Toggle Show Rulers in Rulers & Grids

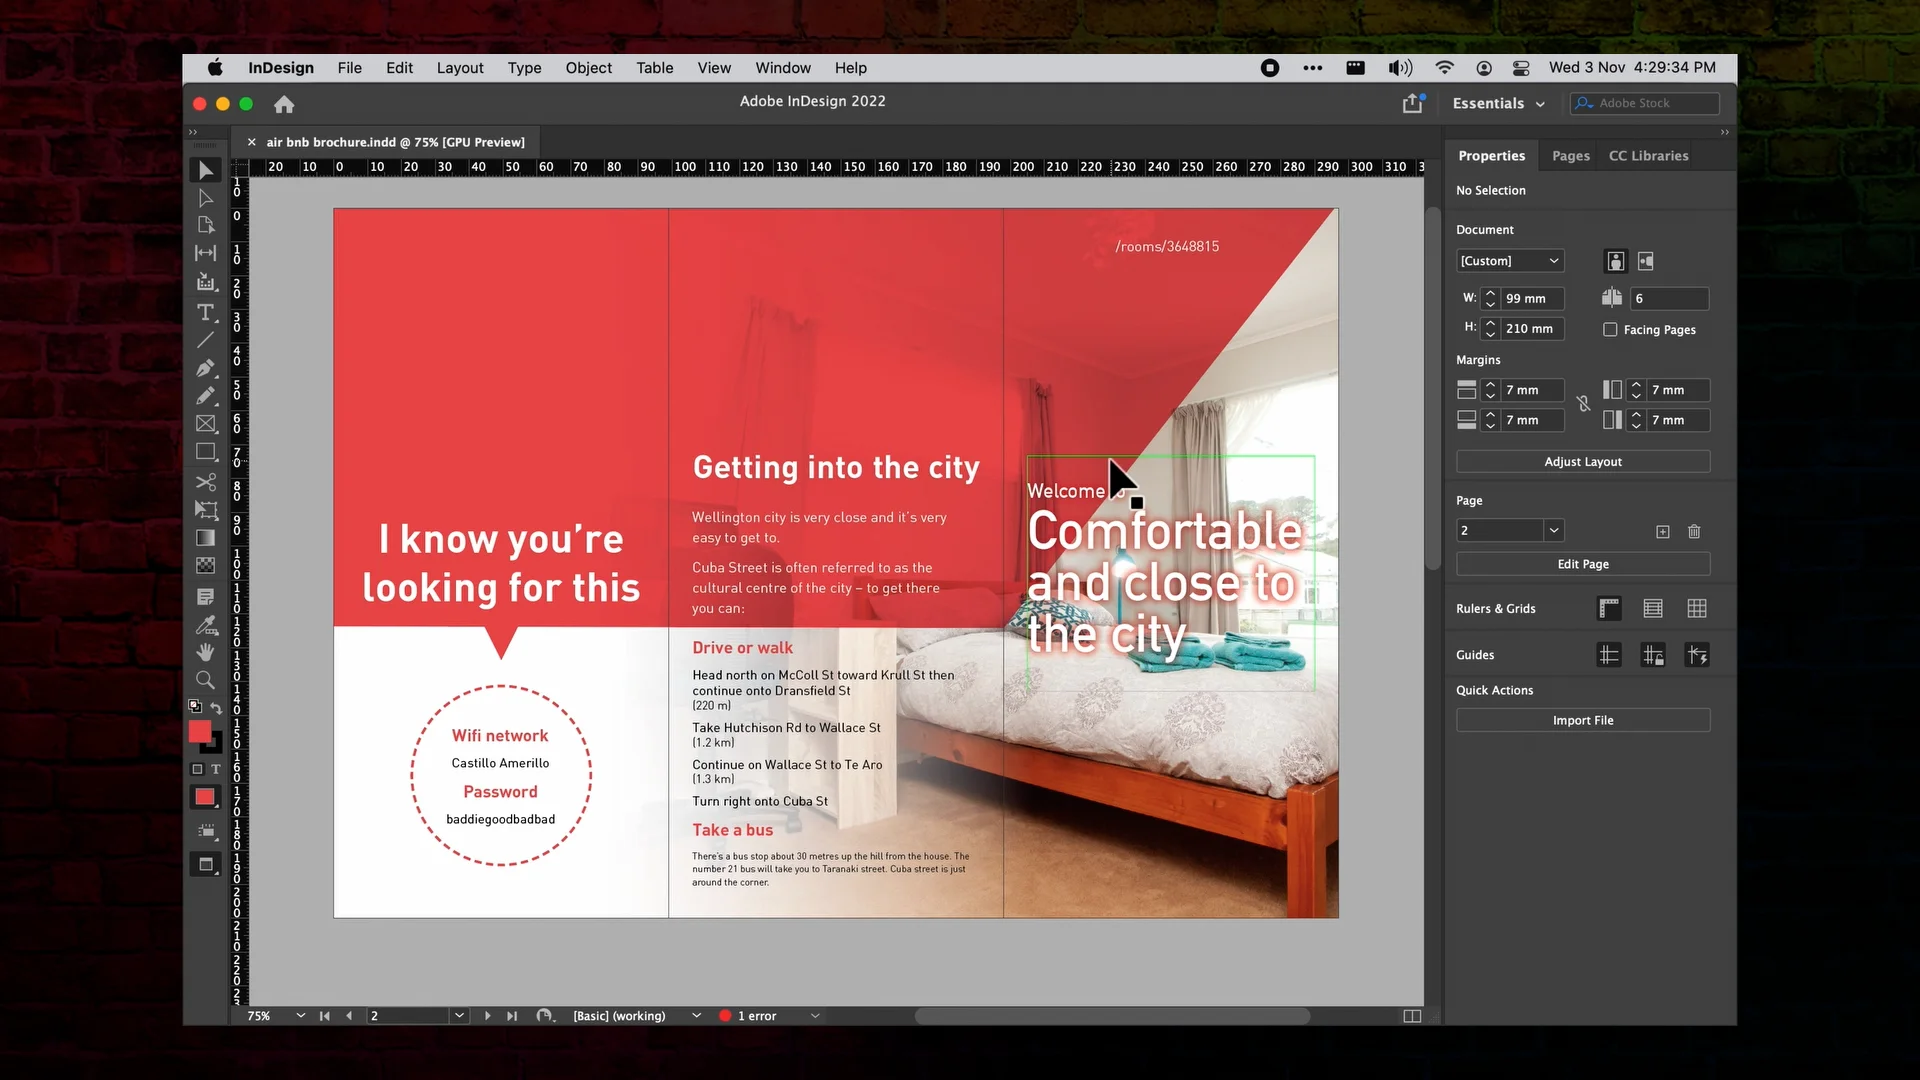click(x=1609, y=608)
